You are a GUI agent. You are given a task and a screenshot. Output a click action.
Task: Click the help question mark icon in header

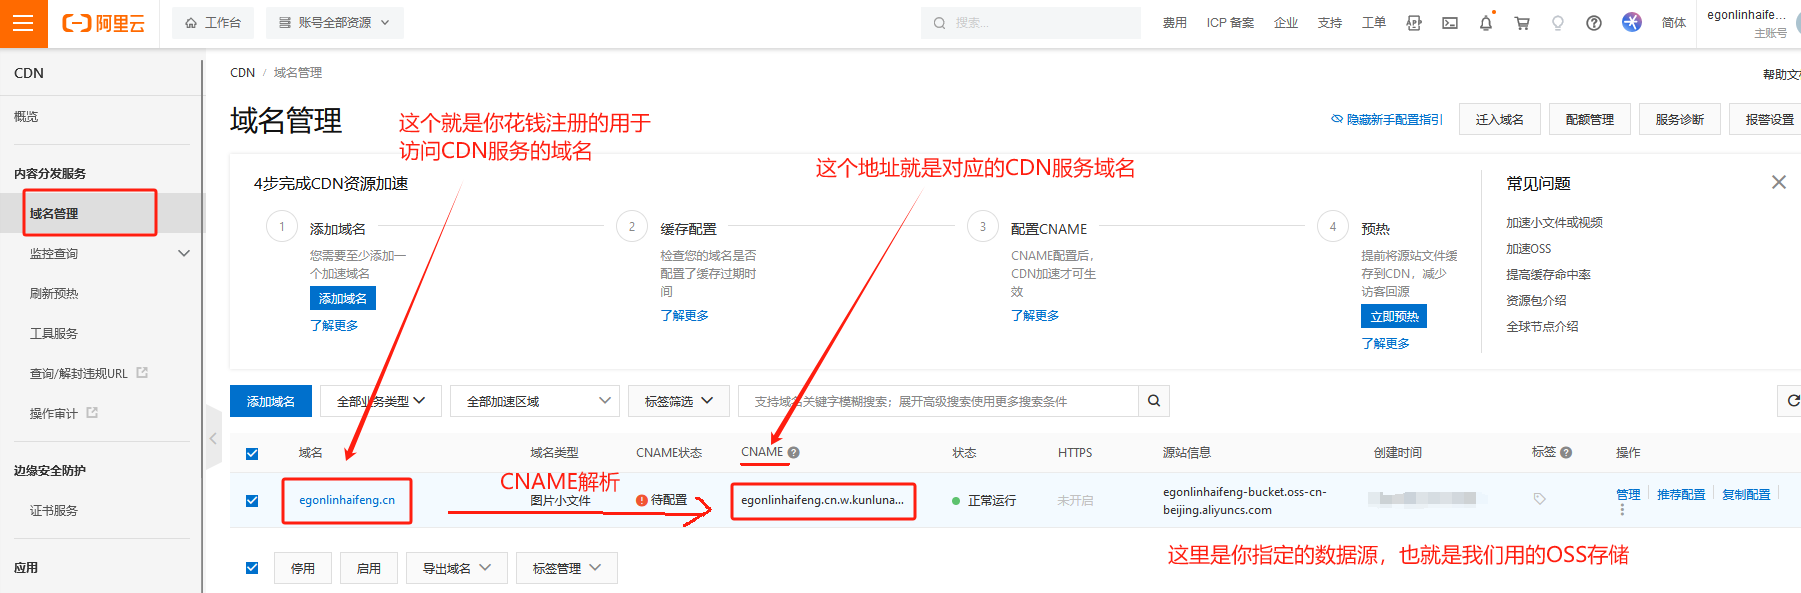pos(1593,23)
